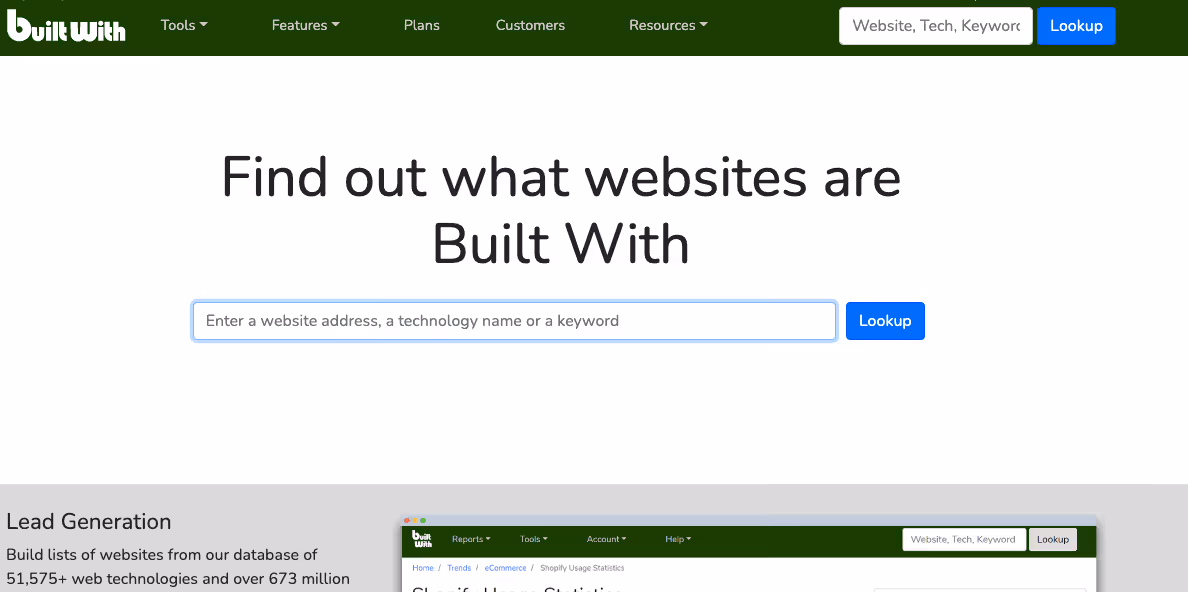This screenshot has height=592, width=1188.
Task: Click the BuiltWith logo in the top navigation
Action: pyautogui.click(x=66, y=26)
